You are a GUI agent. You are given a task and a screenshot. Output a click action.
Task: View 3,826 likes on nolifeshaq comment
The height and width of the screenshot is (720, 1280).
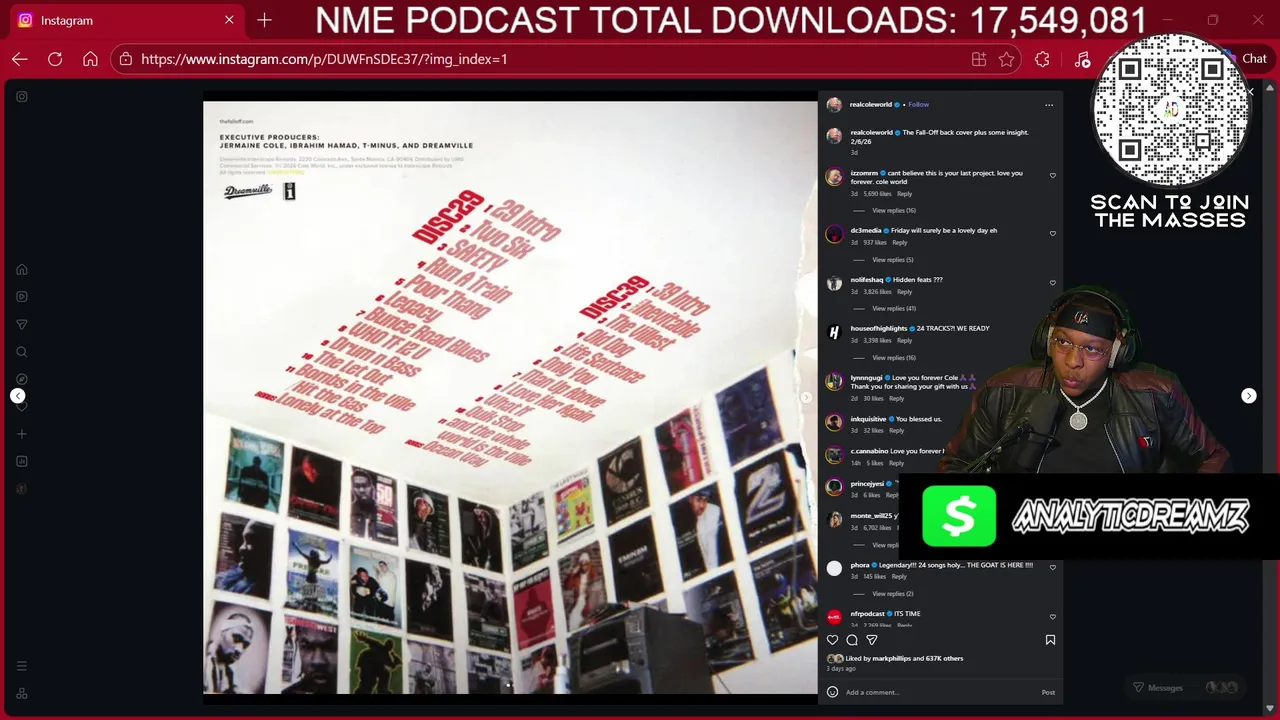[877, 291]
